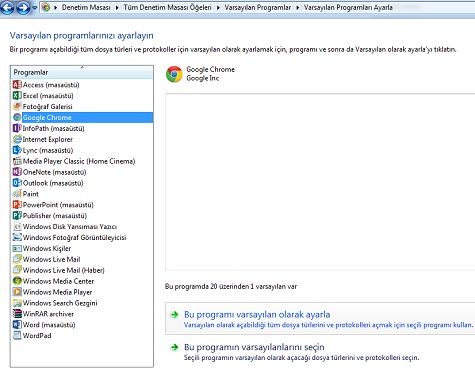Click the Publisher (masaüstü) icon
This screenshot has width=475, height=368.
pyautogui.click(x=17, y=216)
